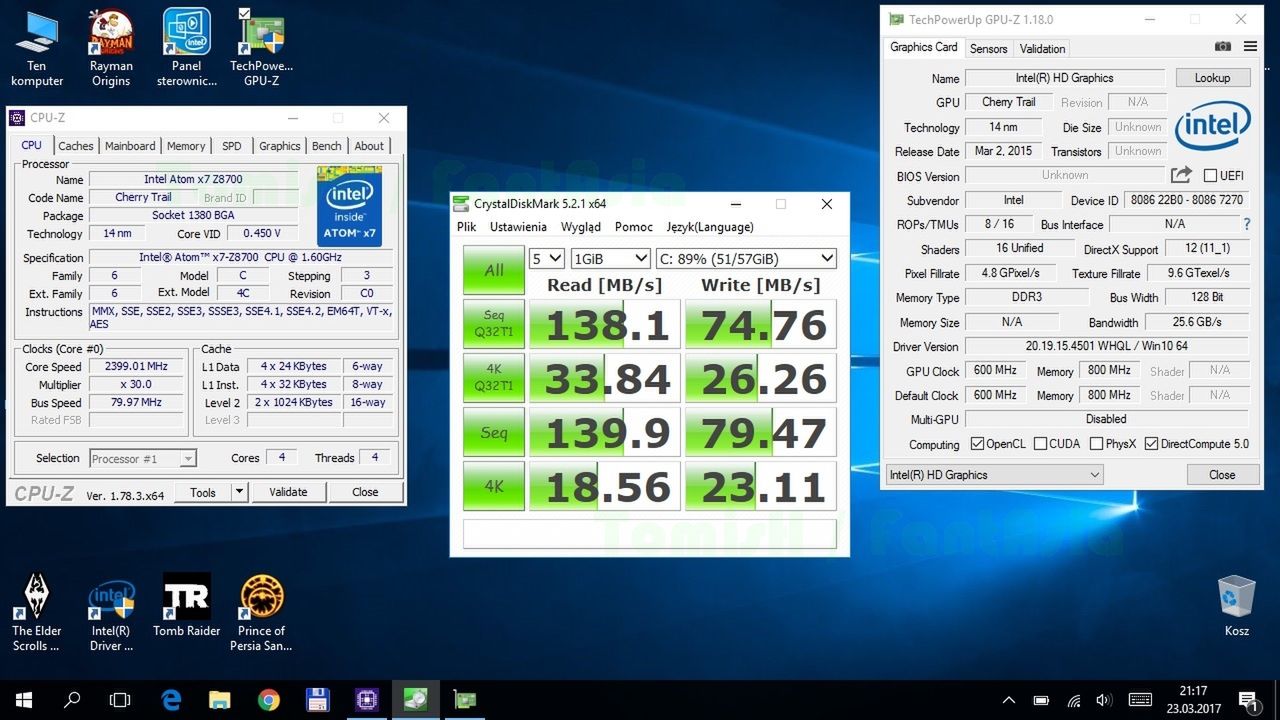This screenshot has height=720, width=1280.
Task: Run the 4K Q32T1 benchmark button
Action: pyautogui.click(x=494, y=378)
